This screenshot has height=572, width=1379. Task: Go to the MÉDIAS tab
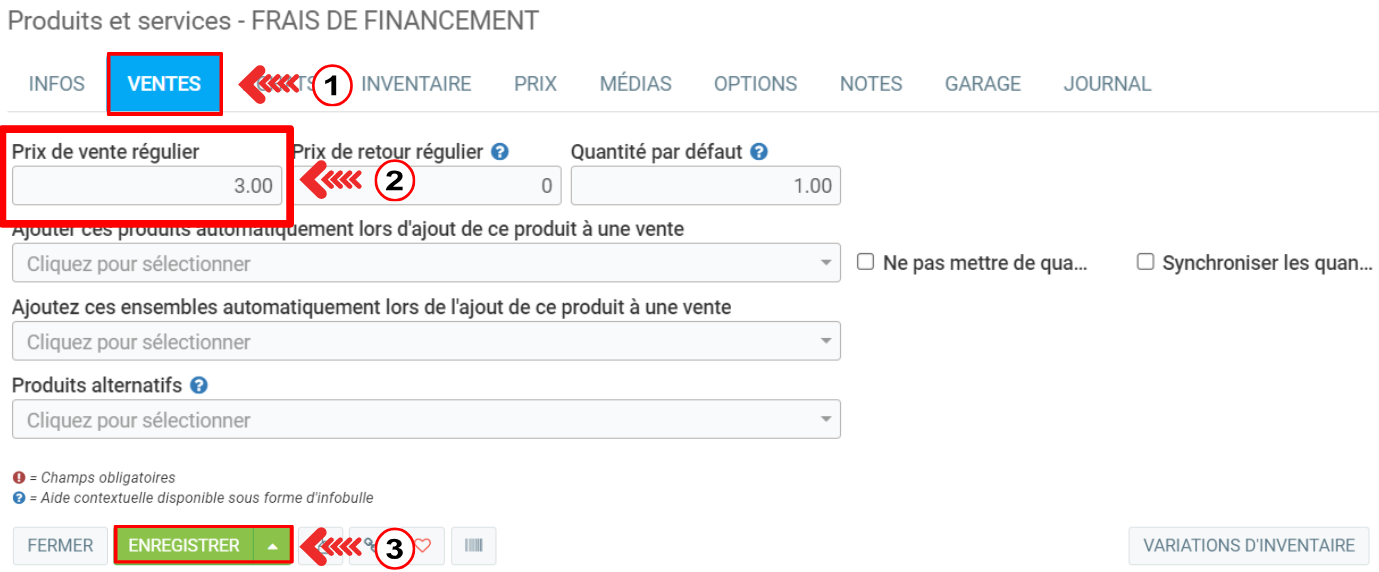point(636,84)
